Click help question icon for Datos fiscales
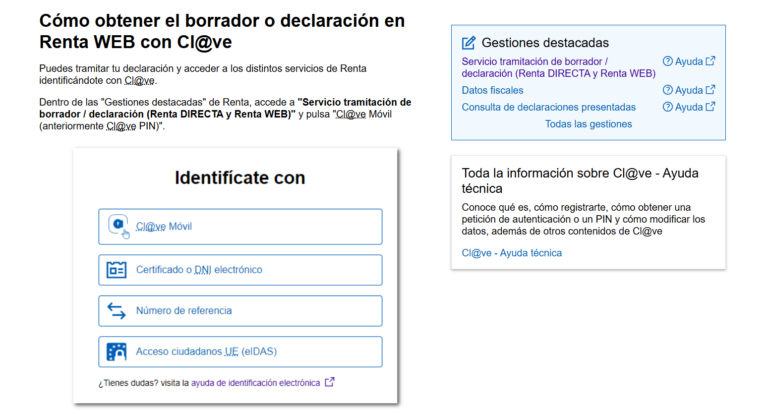Screen dimensions: 768x416 coord(668,90)
